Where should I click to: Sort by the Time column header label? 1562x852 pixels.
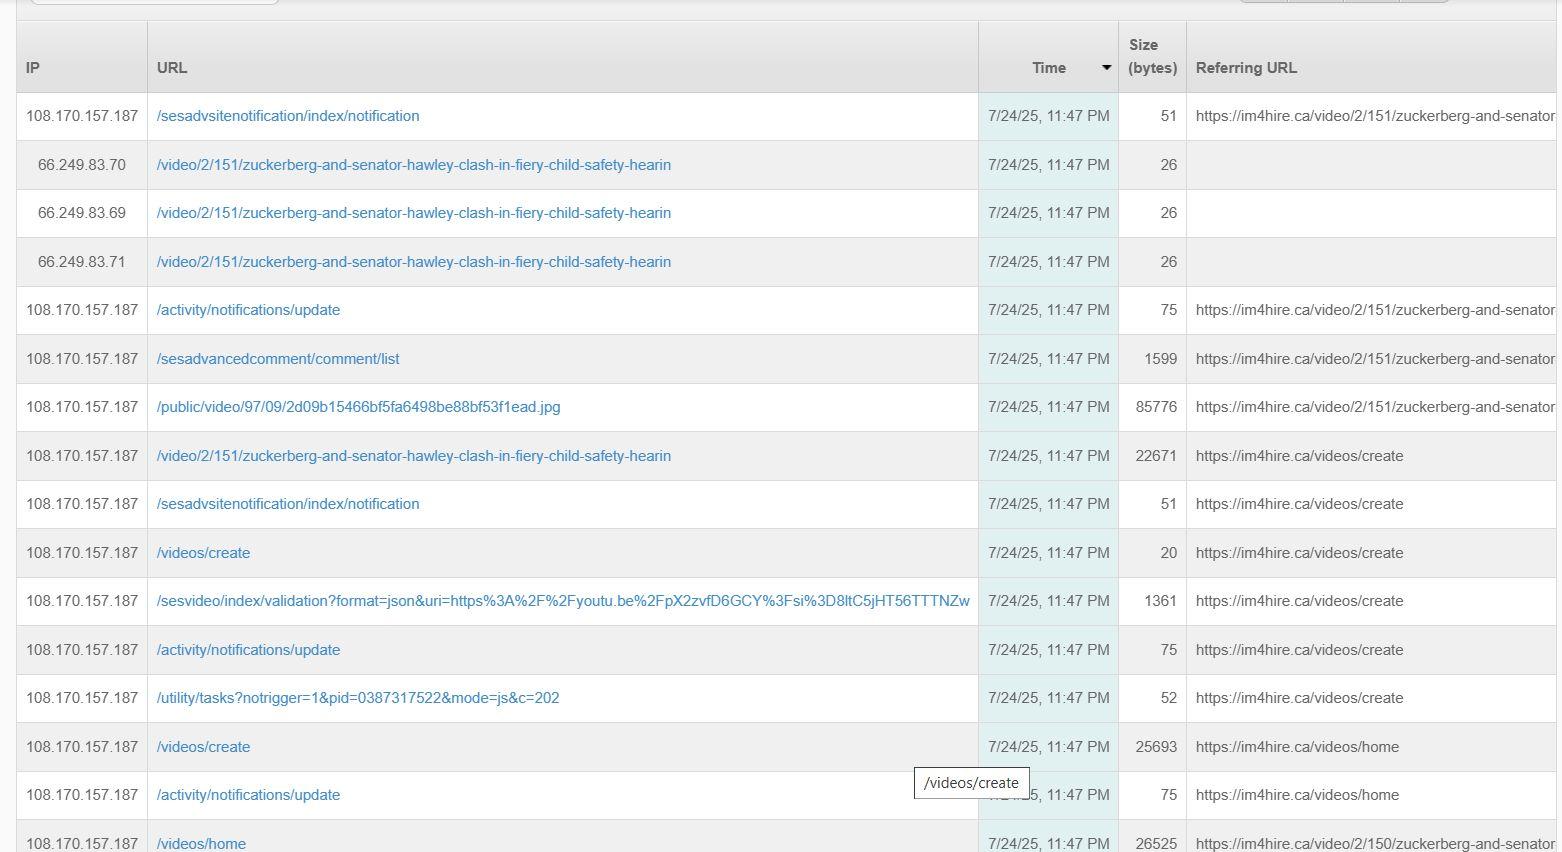point(1048,68)
